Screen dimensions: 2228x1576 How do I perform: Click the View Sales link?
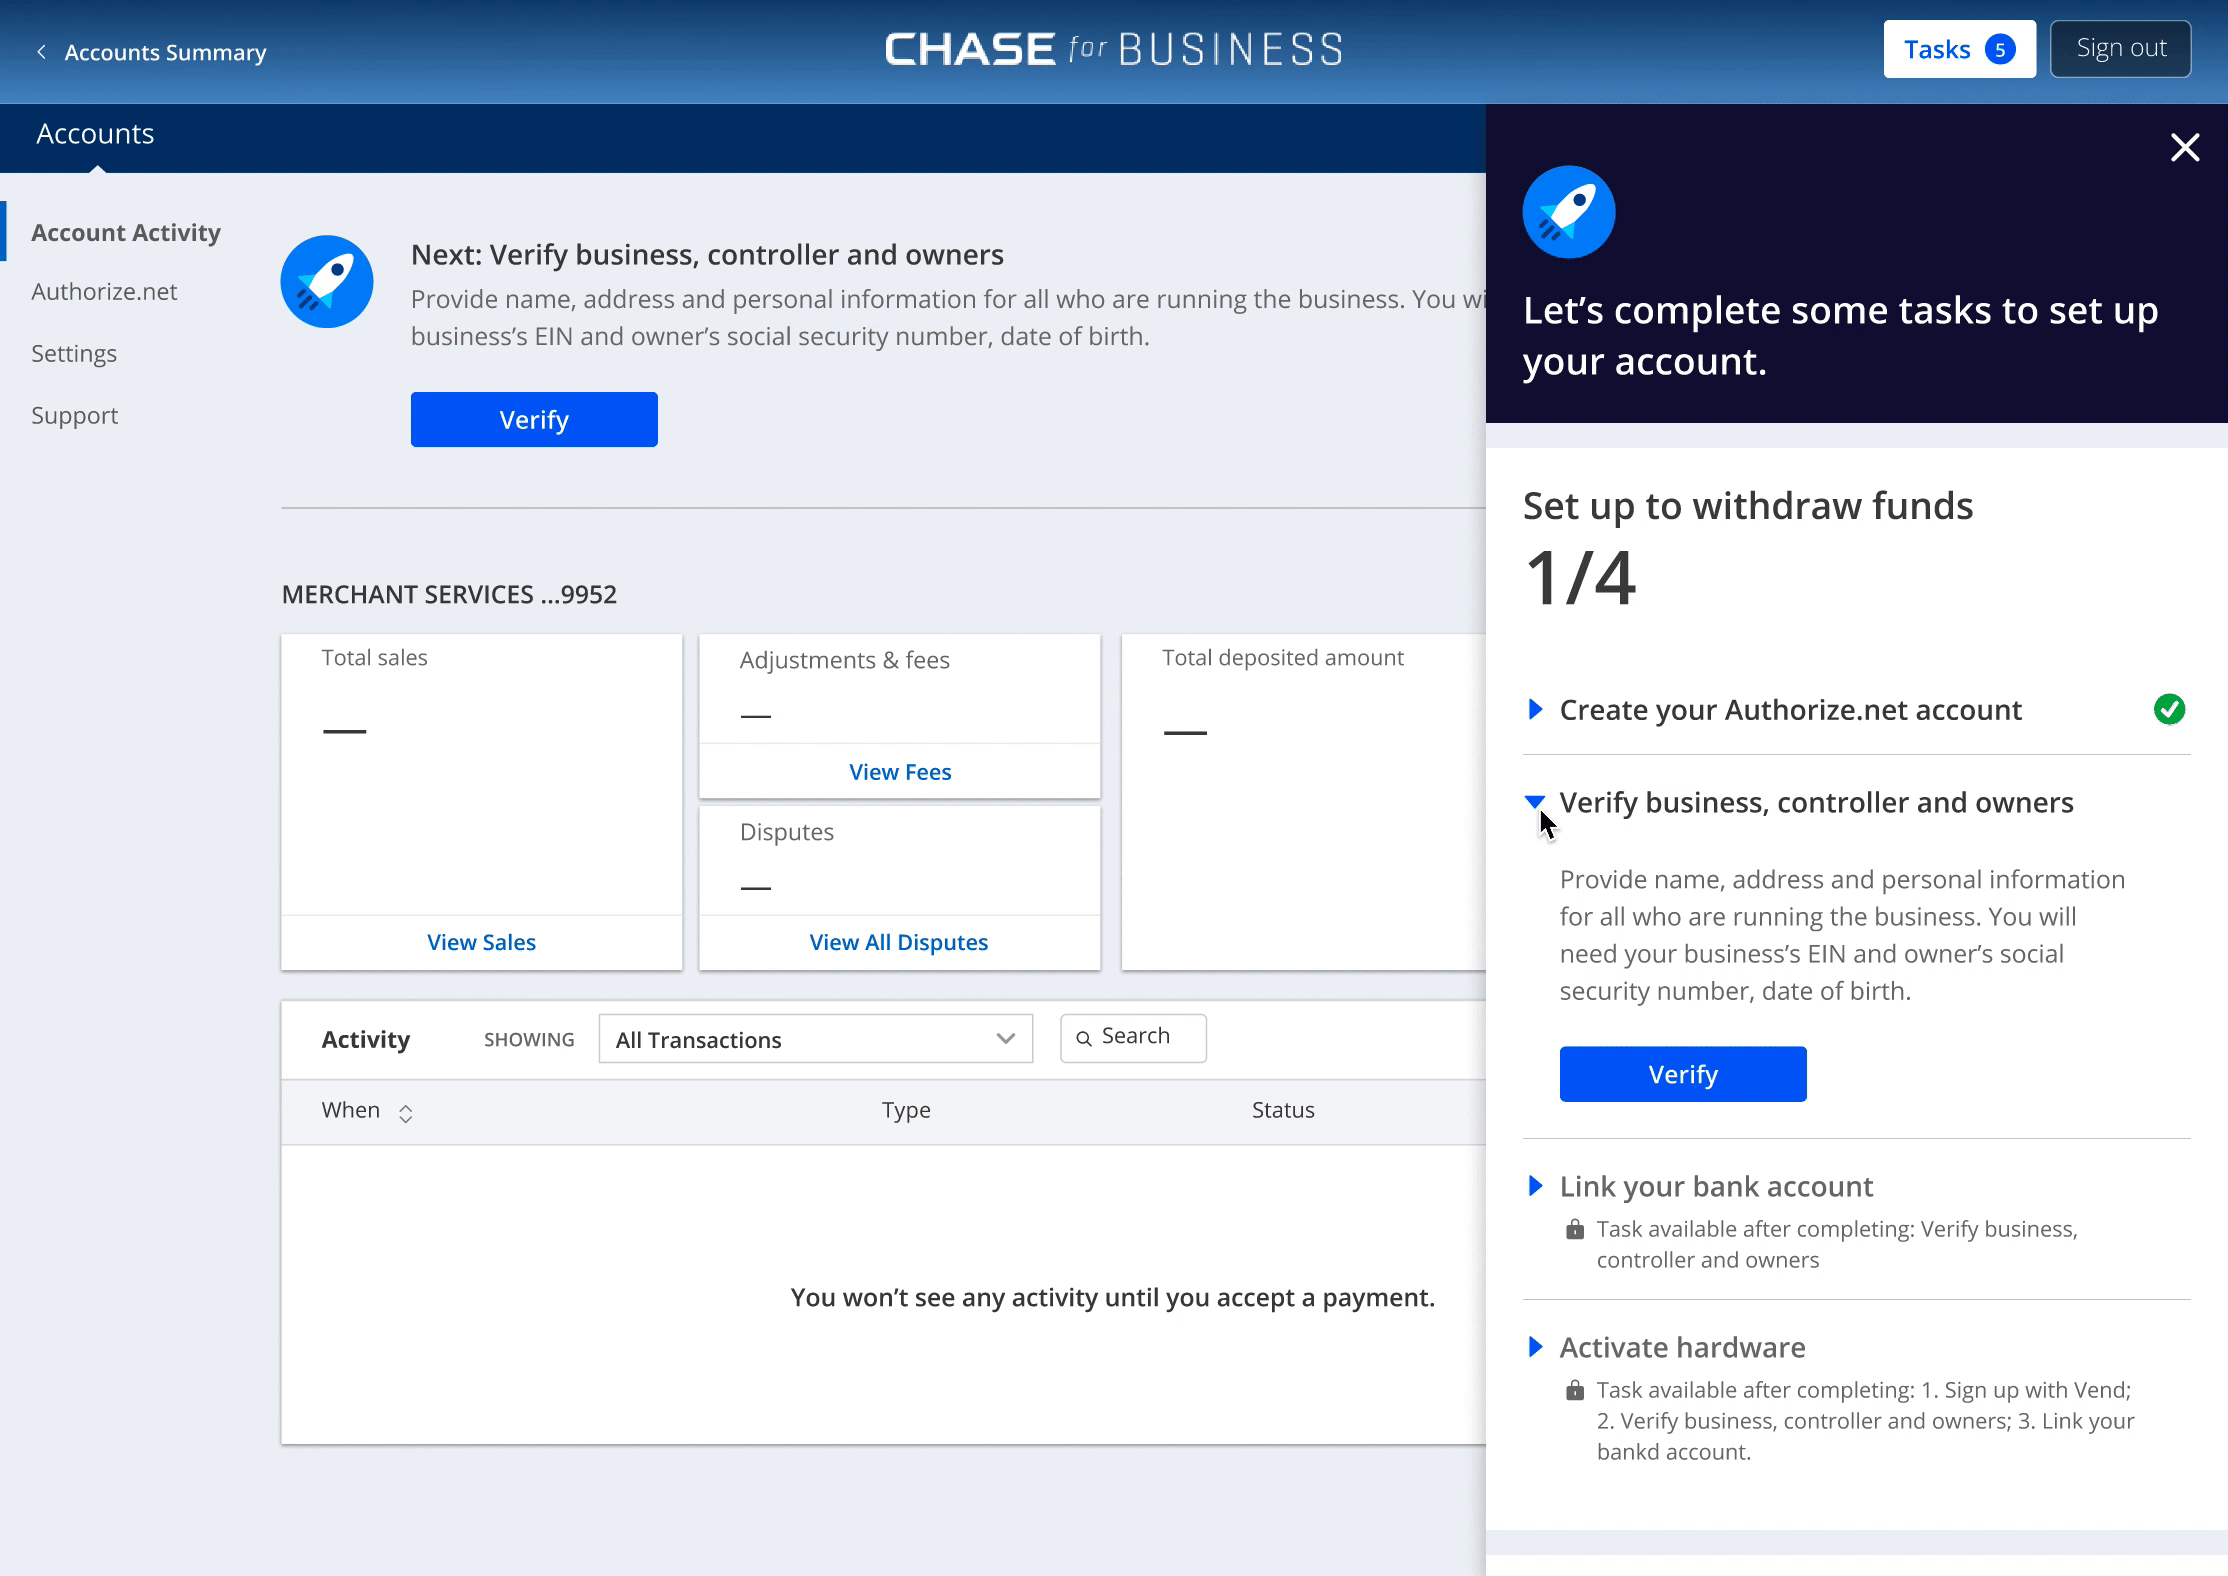pyautogui.click(x=481, y=942)
